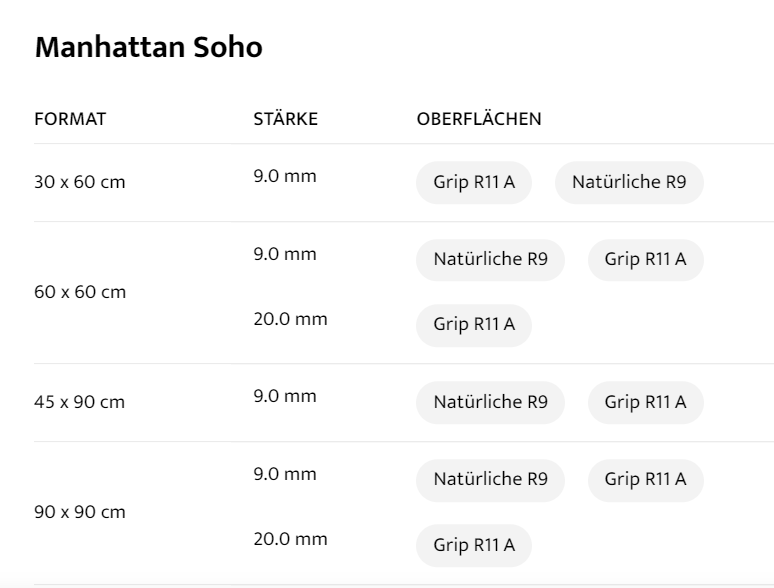Viewport: 774px width, 588px height.
Task: Click 20.0 mm thickness in 60 x 60 cm row
Action: (290, 320)
